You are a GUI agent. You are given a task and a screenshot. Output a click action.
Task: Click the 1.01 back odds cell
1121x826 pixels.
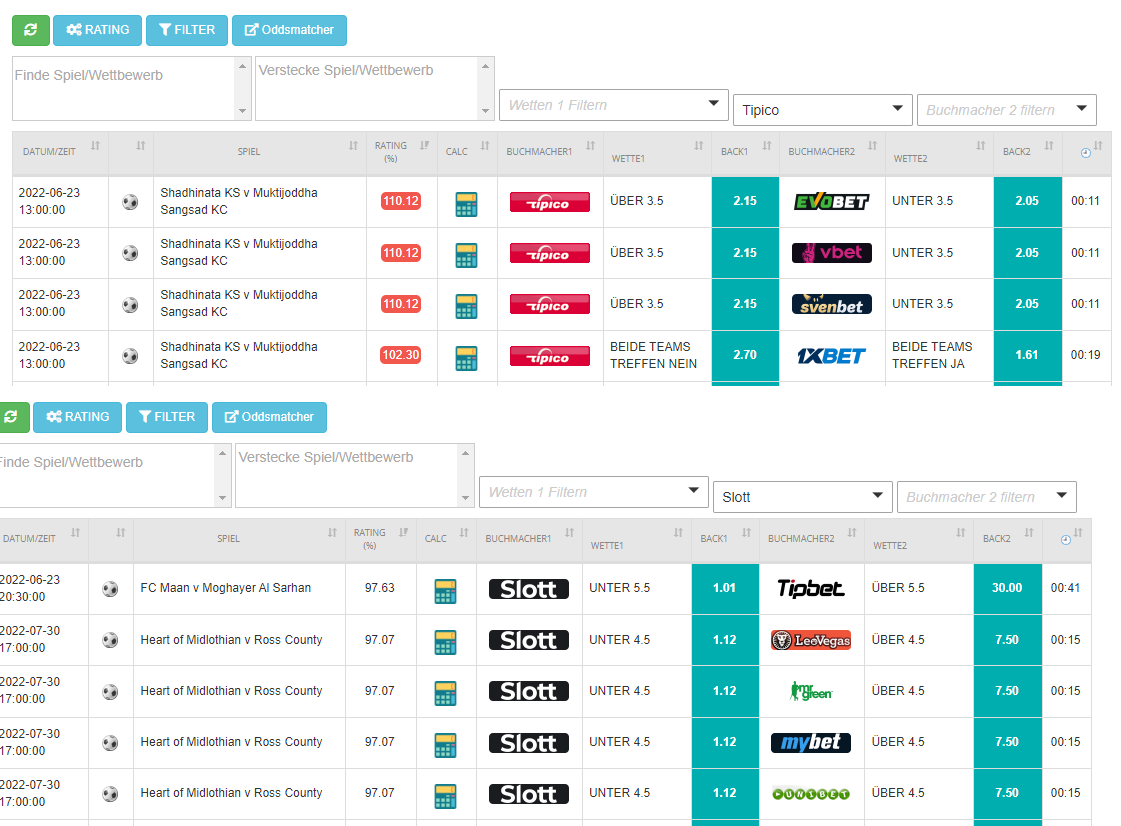pos(725,589)
